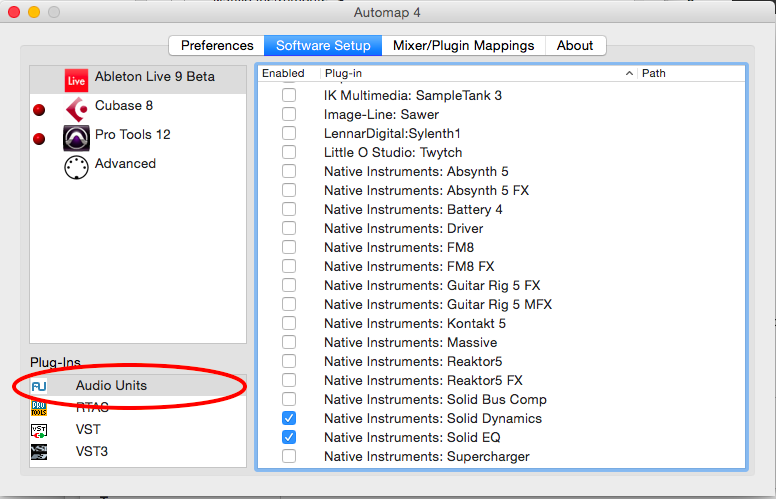
Task: Select Audio Units plug-in format
Action: (x=138, y=386)
